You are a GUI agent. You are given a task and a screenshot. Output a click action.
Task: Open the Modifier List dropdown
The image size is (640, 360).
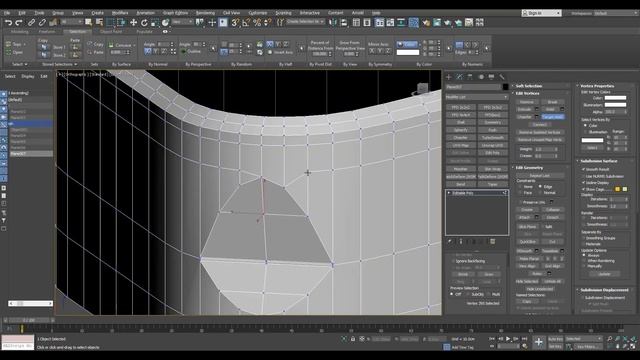477,97
